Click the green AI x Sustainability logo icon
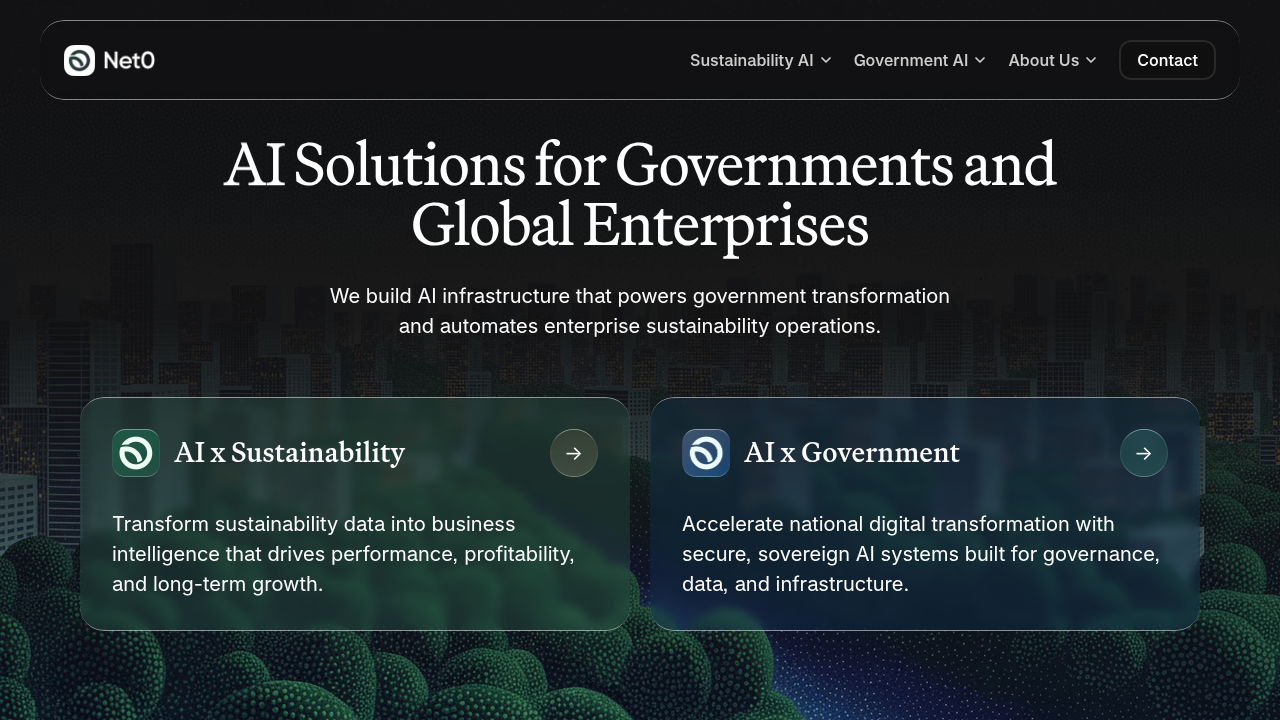This screenshot has height=720, width=1280. [136, 453]
